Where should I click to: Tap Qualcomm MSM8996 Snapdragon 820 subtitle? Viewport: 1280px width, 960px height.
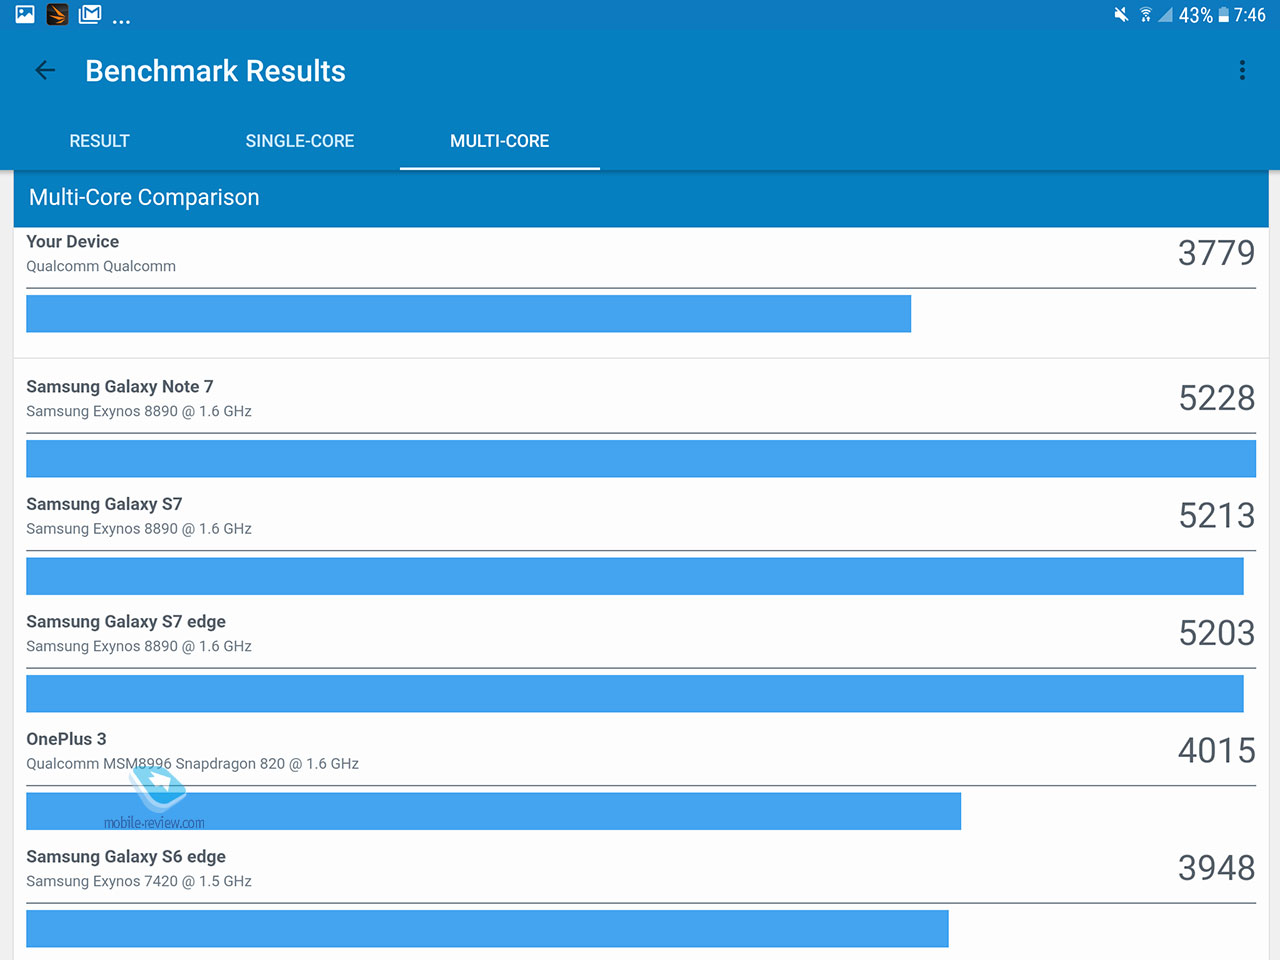tap(192, 764)
